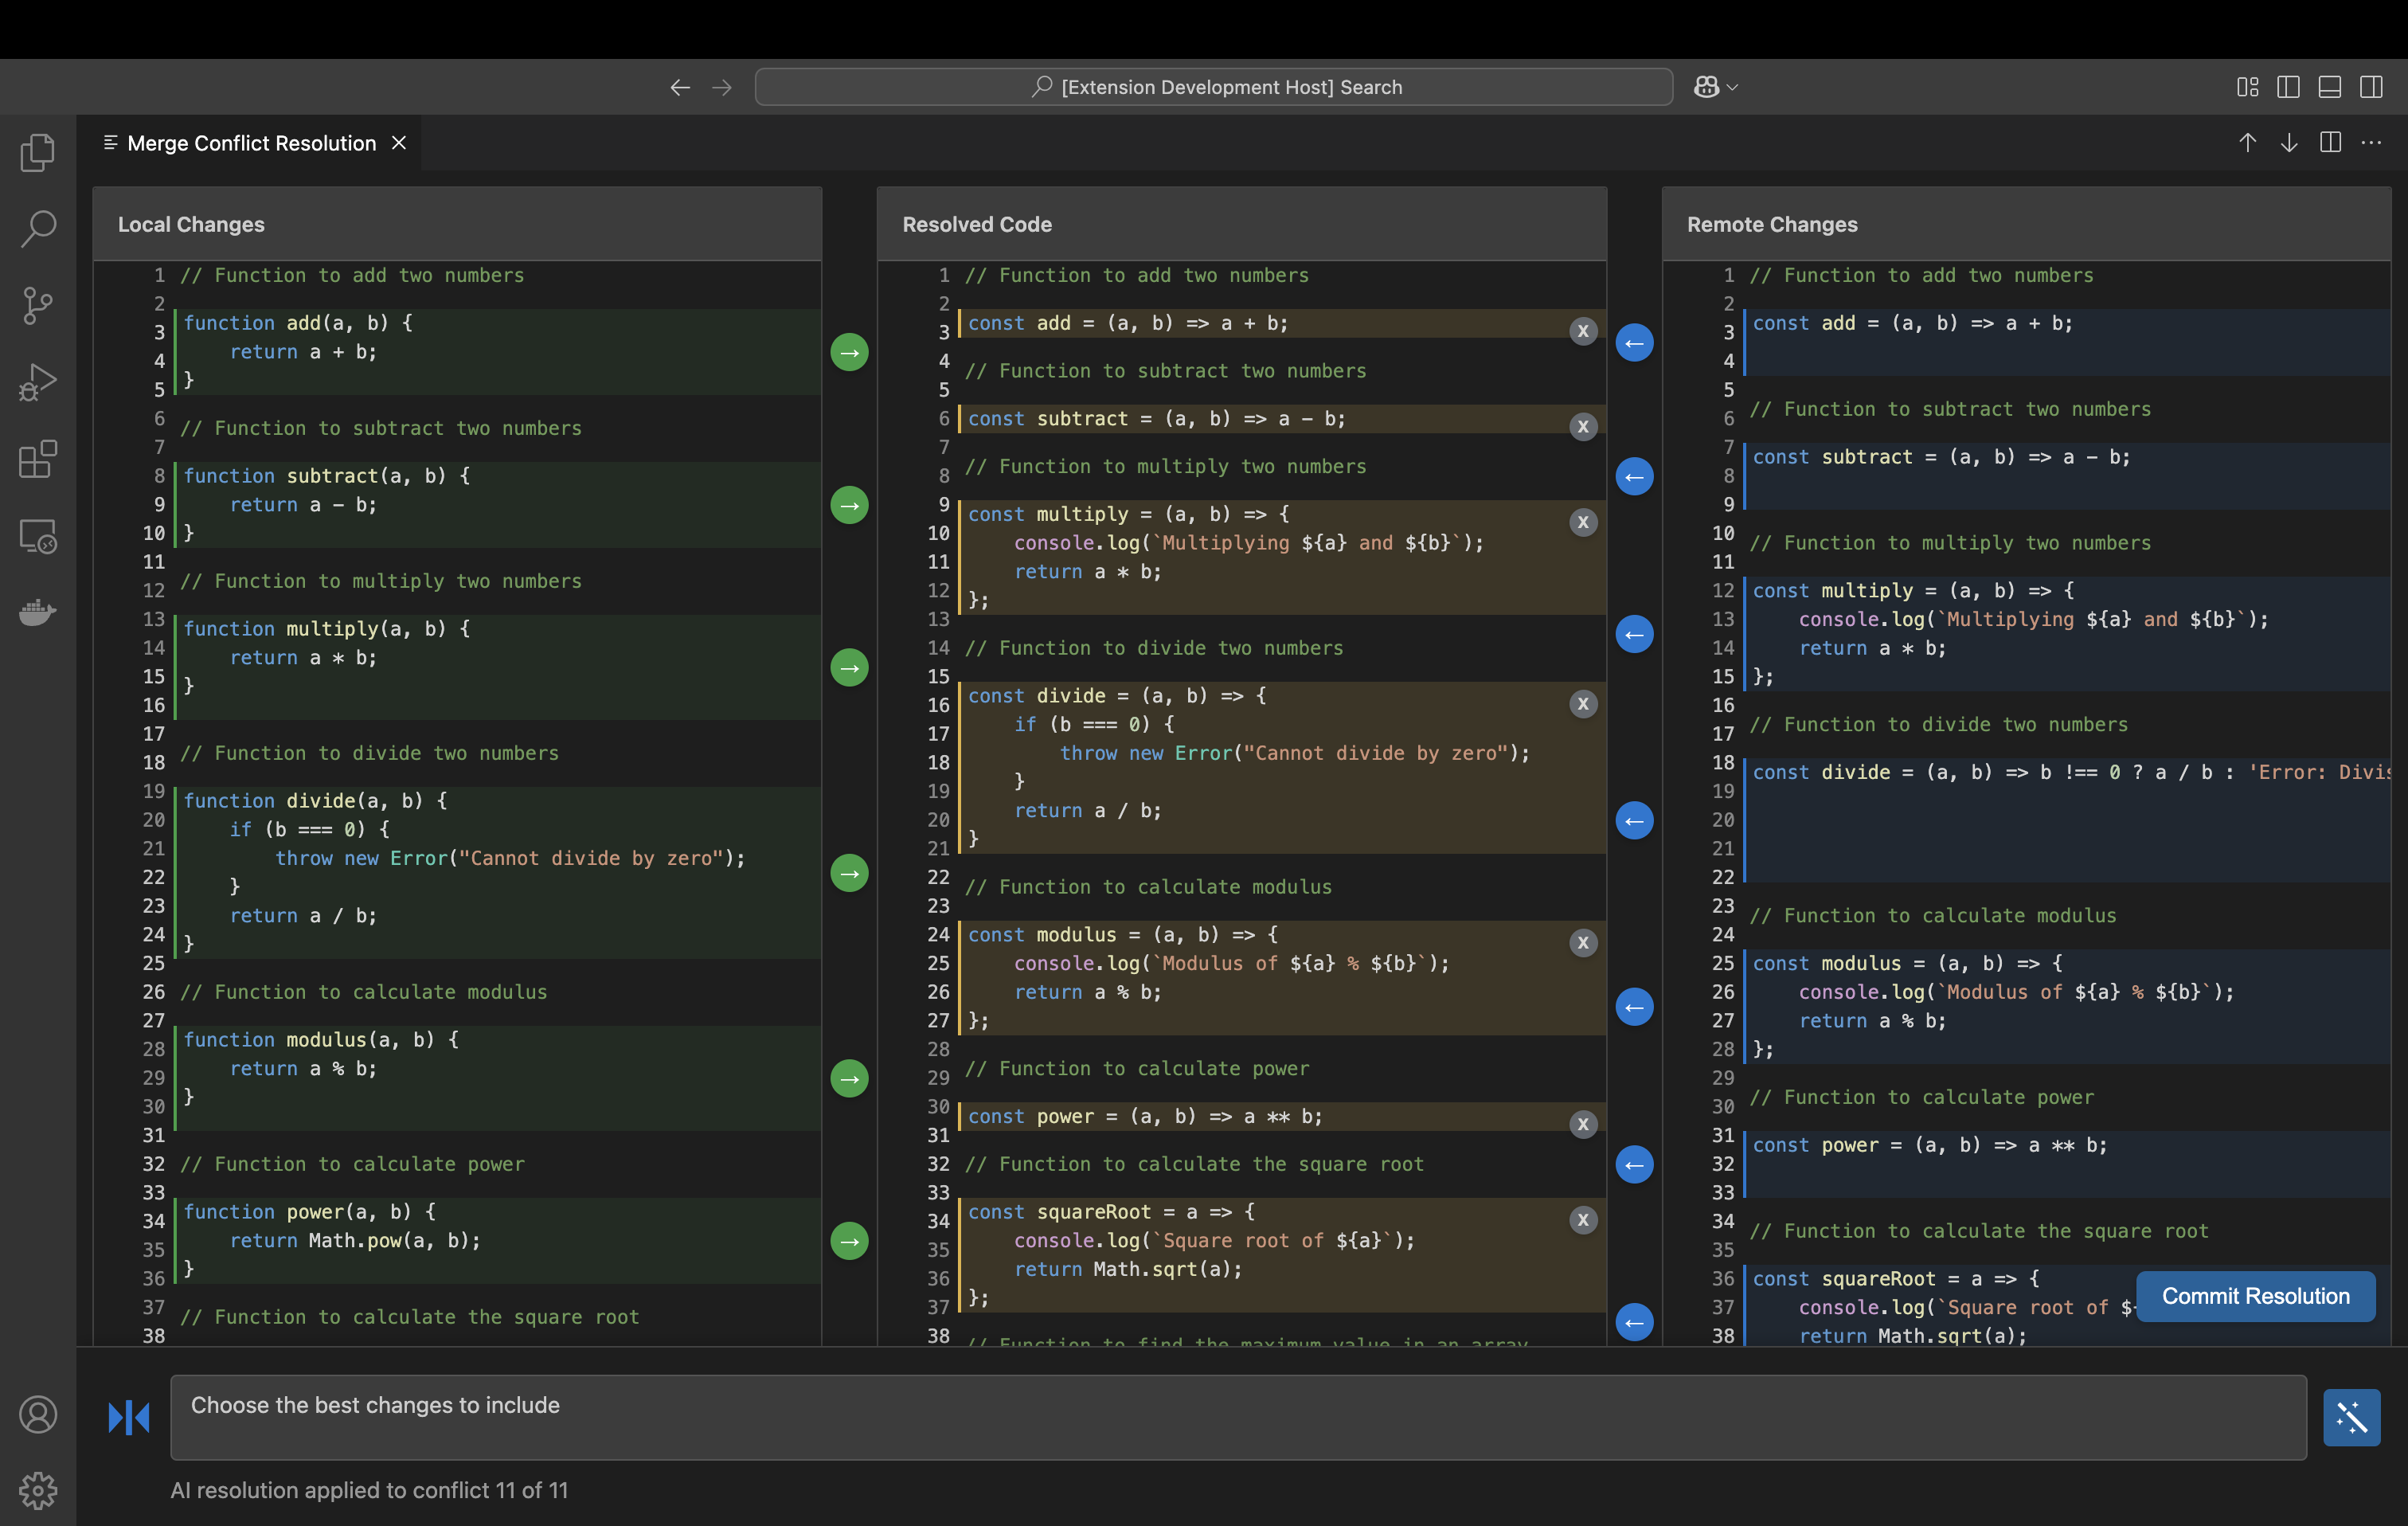2408x1526 pixels.
Task: Open the Extensions view
Action: tap(37, 459)
